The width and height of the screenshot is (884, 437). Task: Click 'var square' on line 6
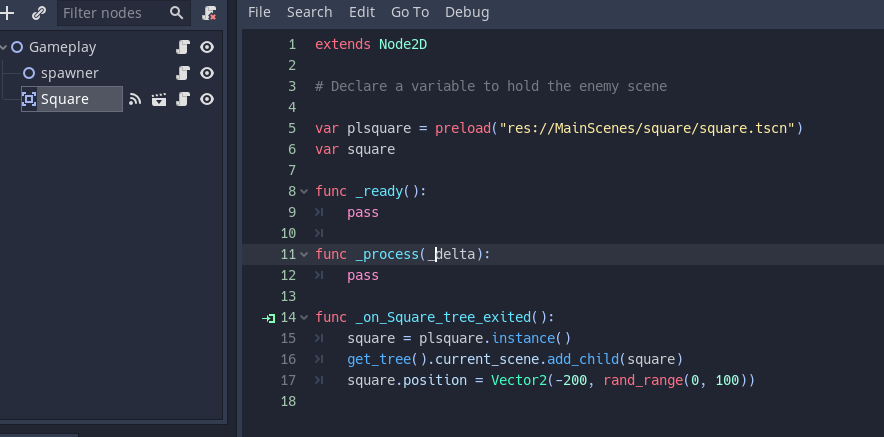(355, 149)
